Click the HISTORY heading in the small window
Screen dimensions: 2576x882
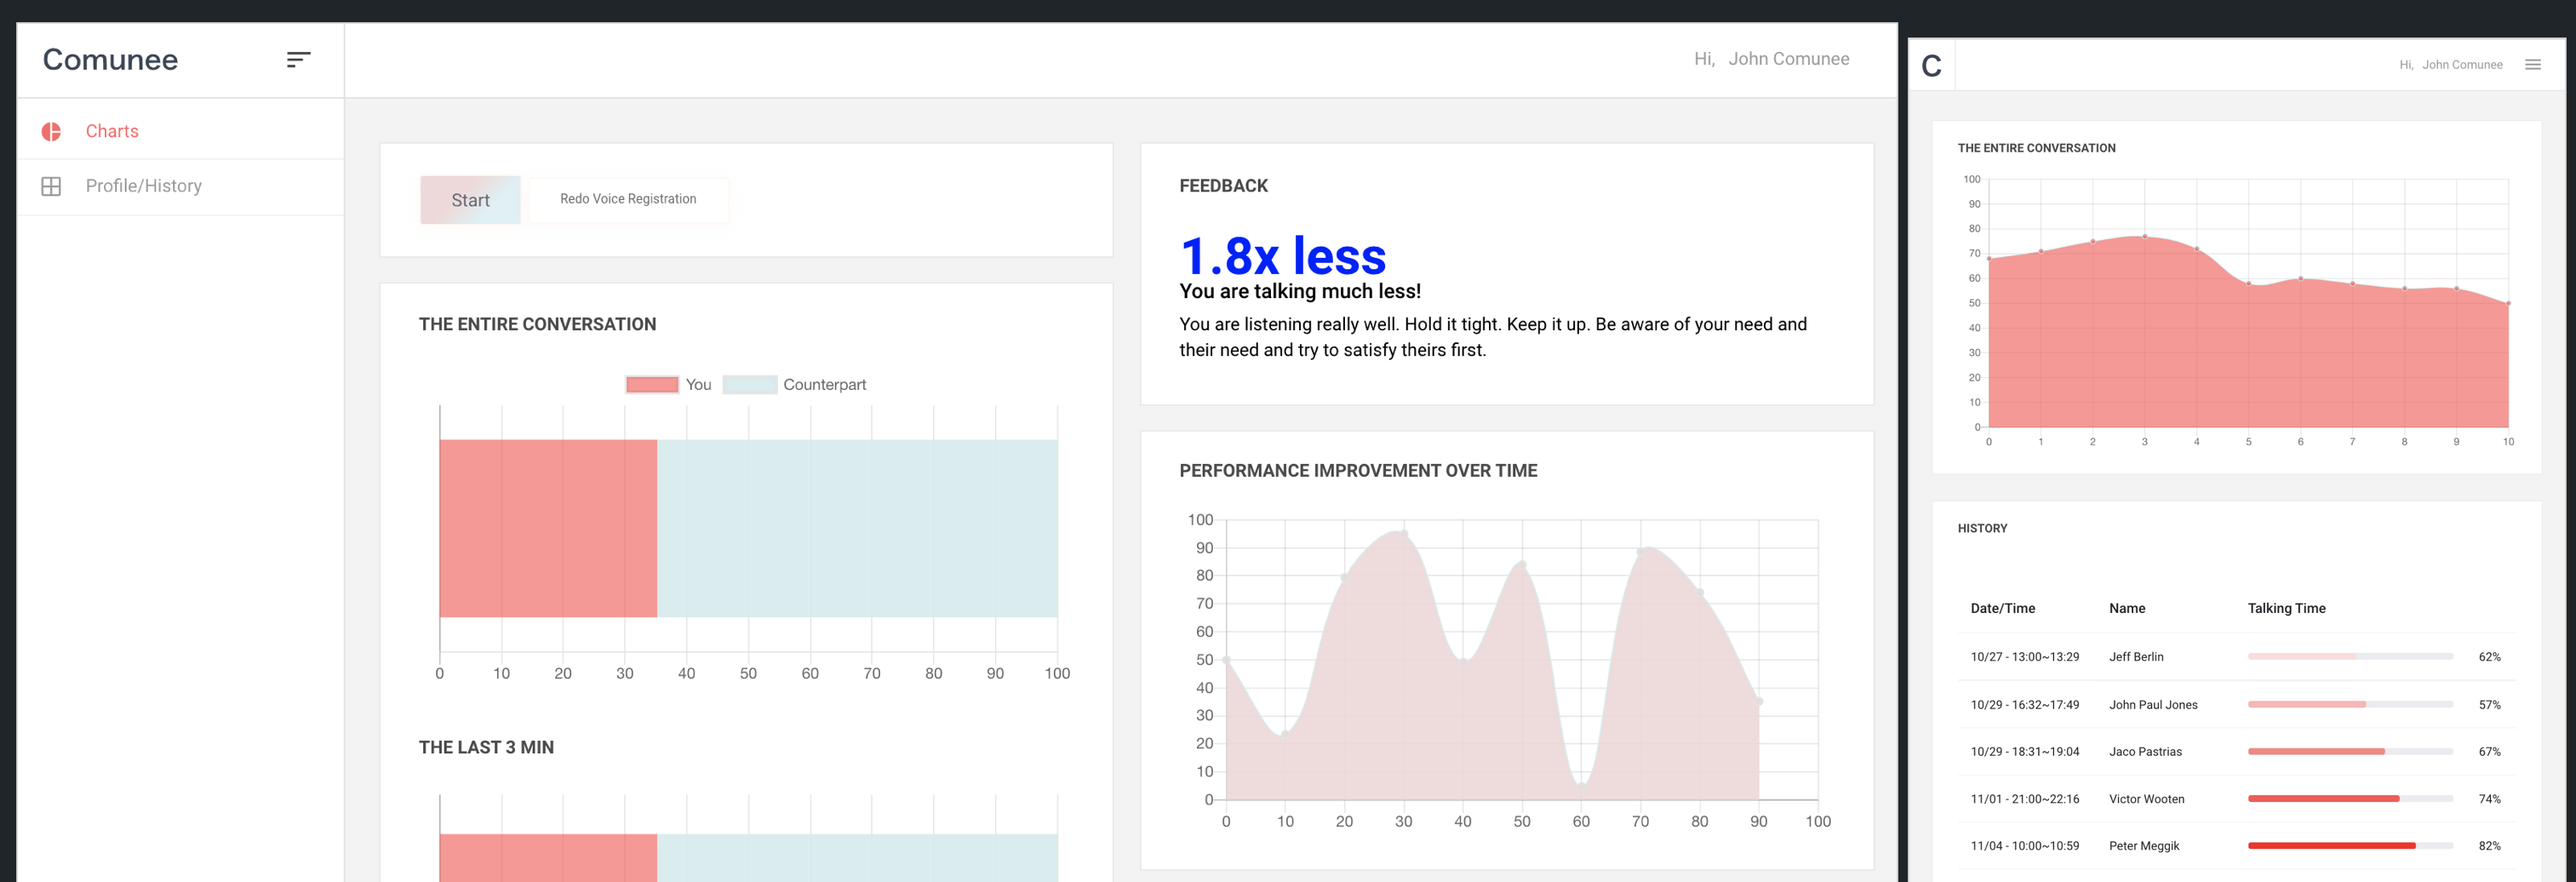click(1982, 529)
